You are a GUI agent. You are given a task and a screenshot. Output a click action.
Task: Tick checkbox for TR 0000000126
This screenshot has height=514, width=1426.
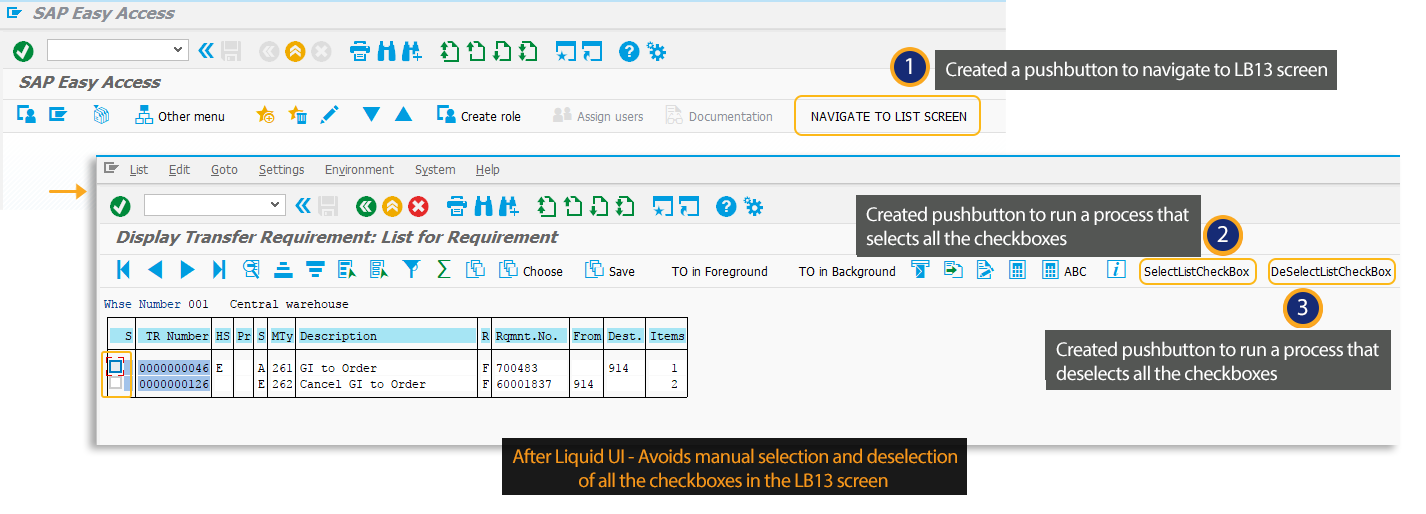[116, 383]
